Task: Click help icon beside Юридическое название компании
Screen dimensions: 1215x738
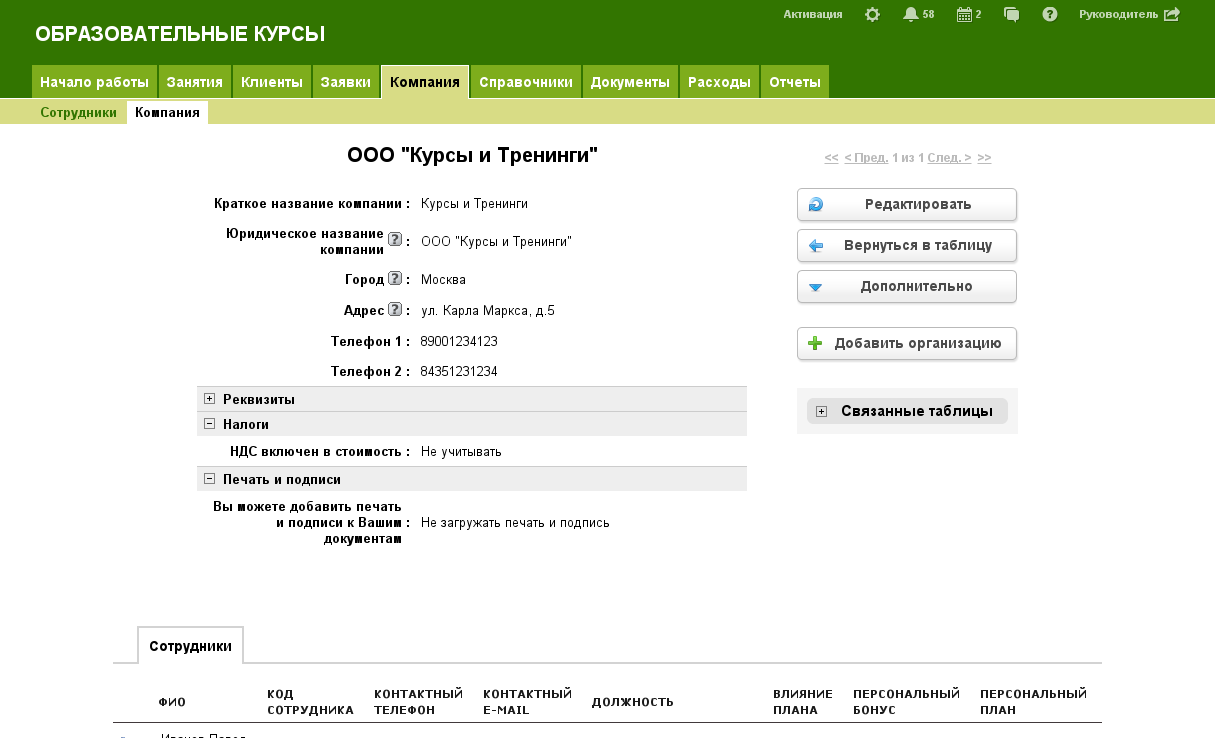Action: tap(395, 239)
